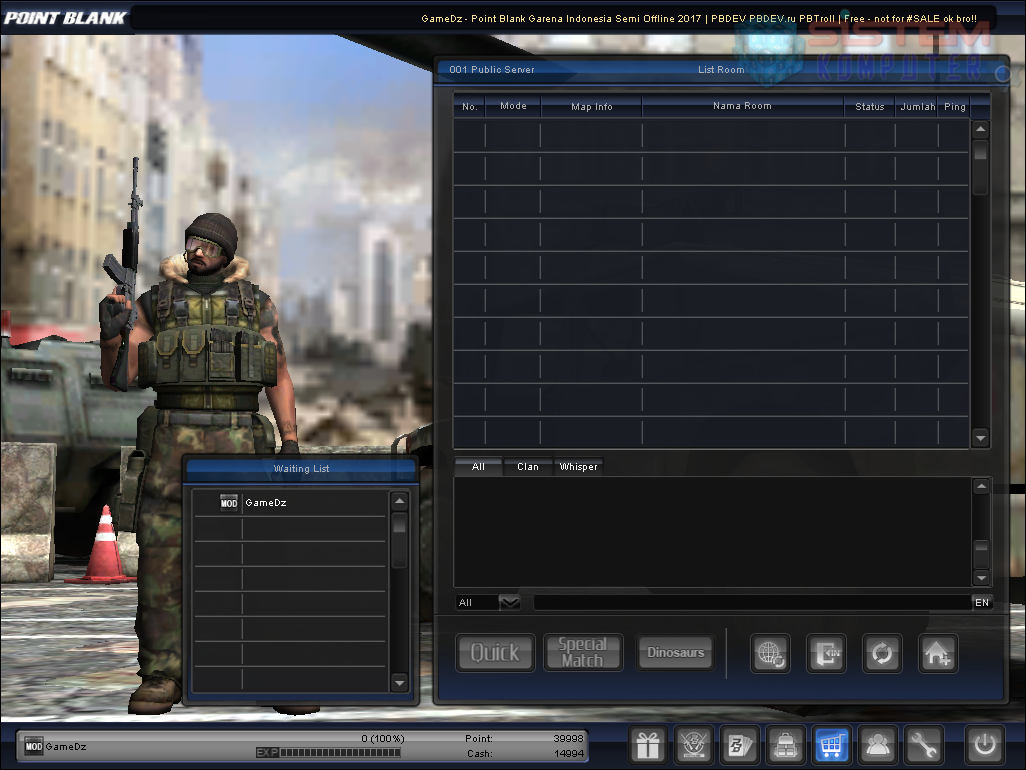Click Waiting List scrollbar down arrow
The width and height of the screenshot is (1026, 770).
point(399,683)
